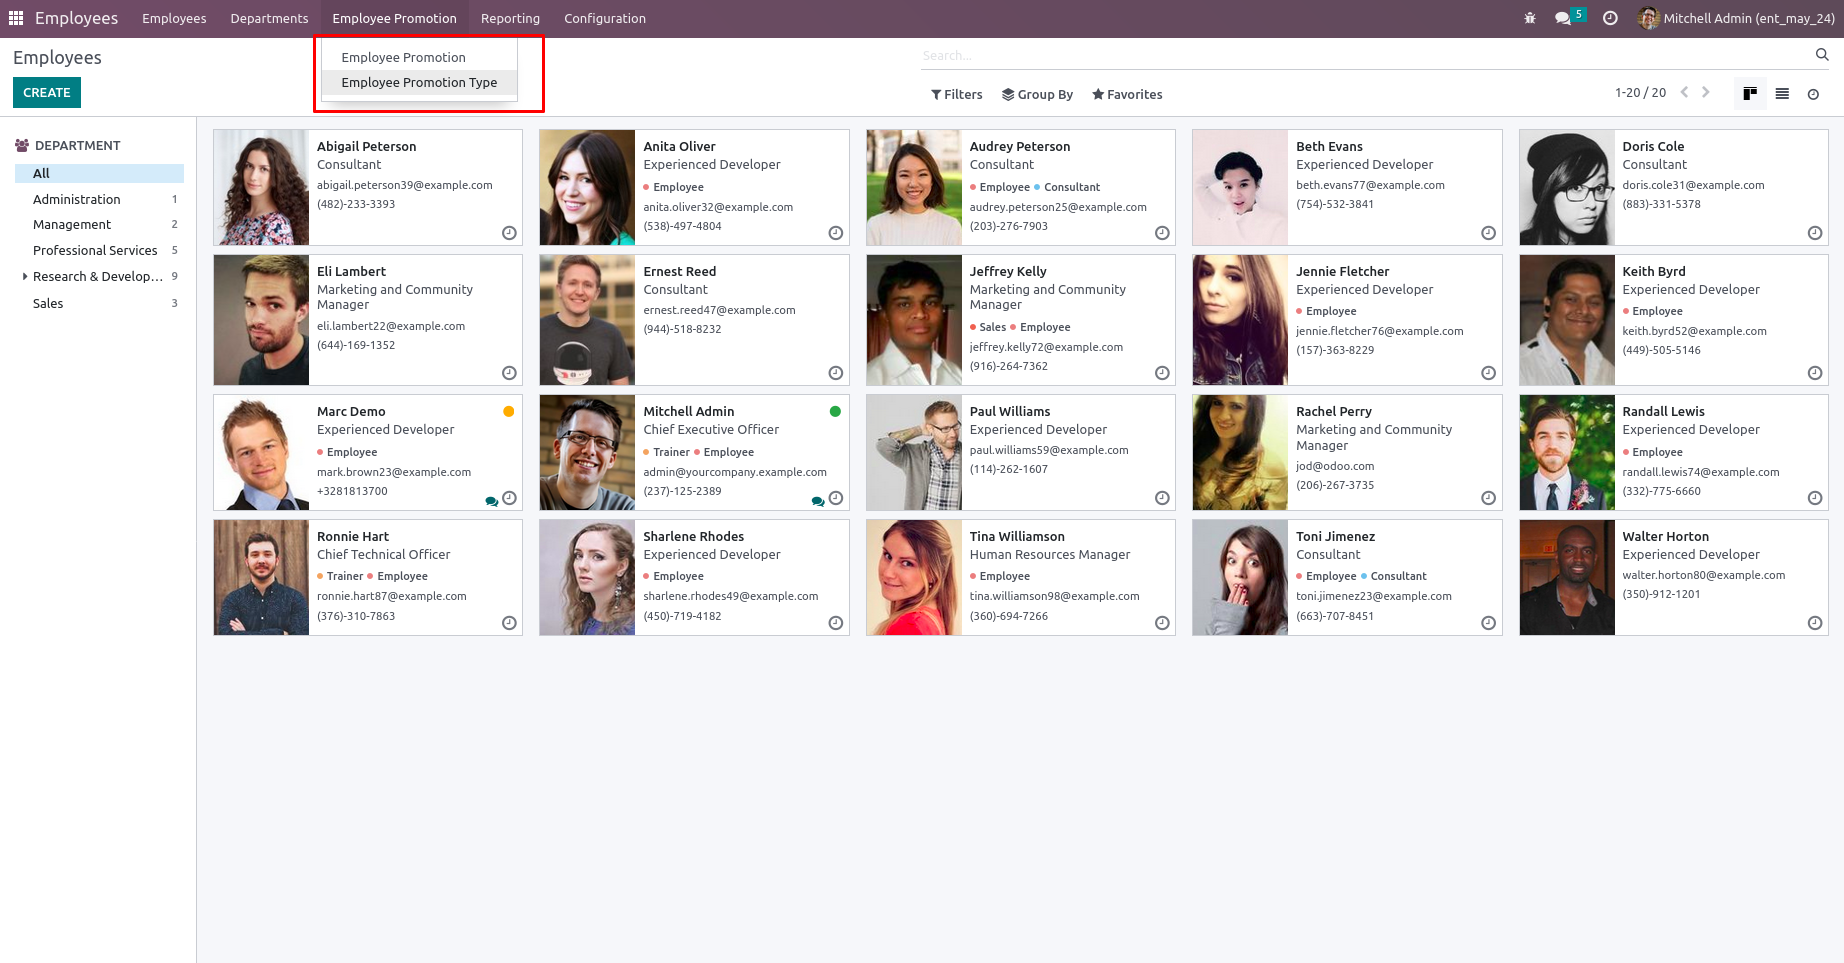
Task: Click the CREATE button
Action: pos(47,92)
